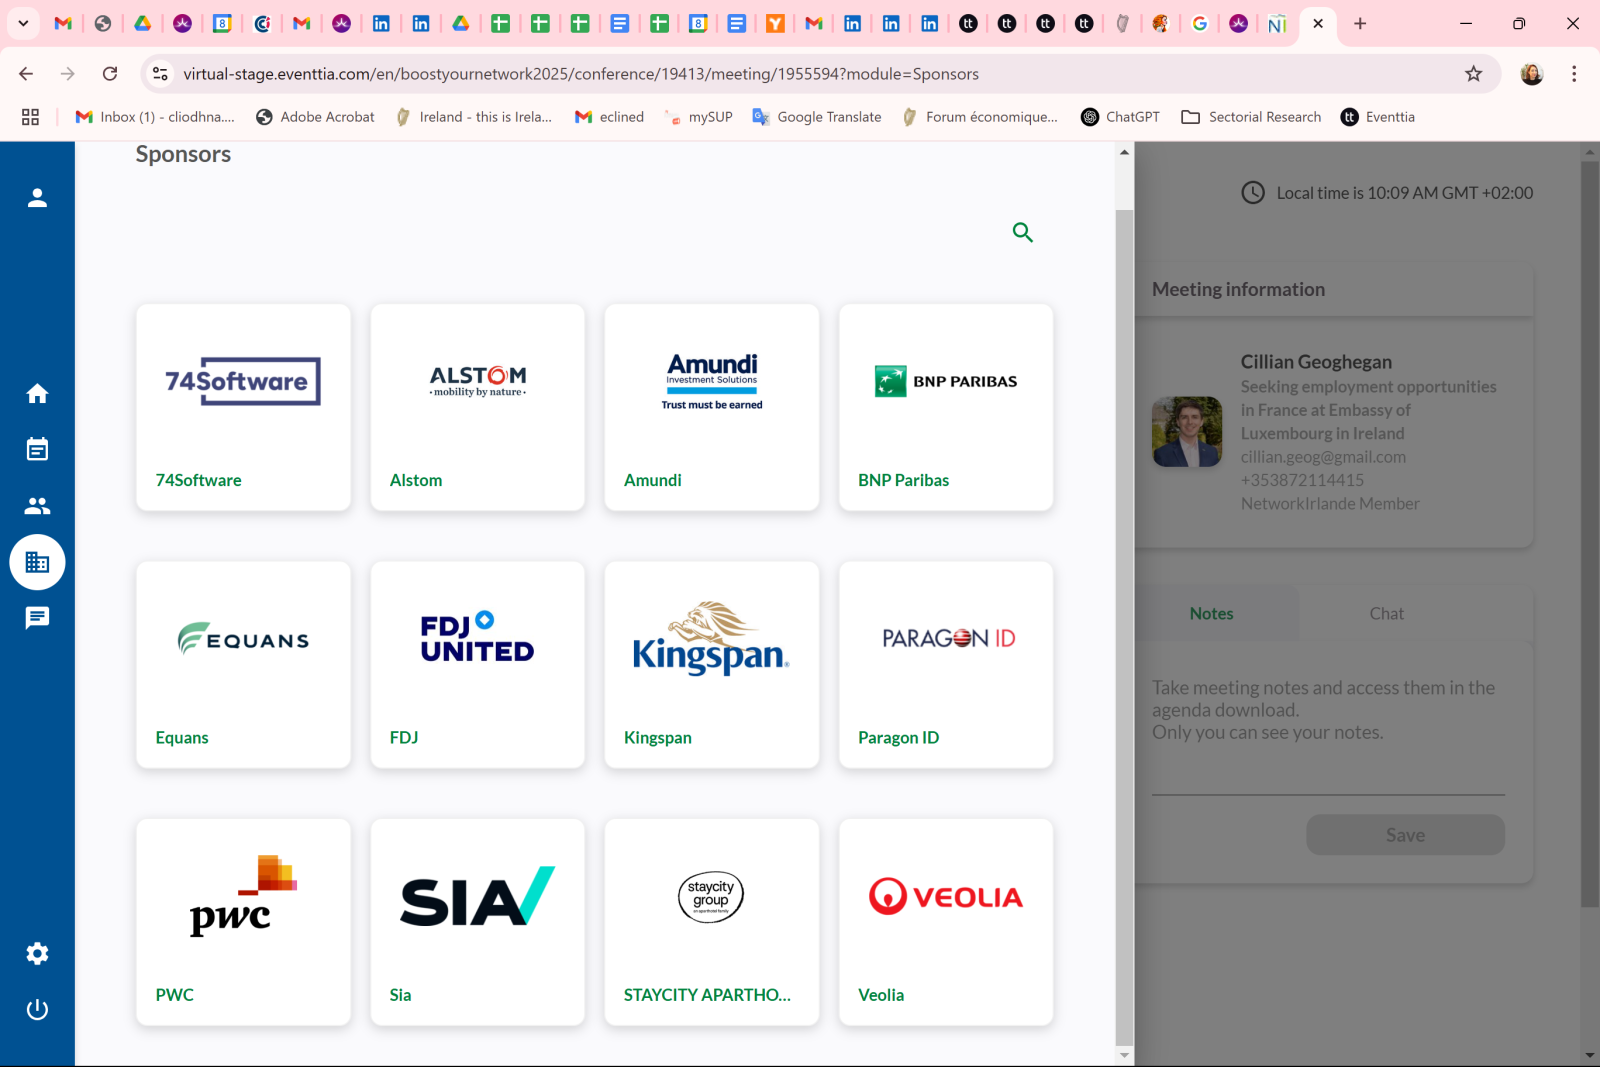Open 74Software sponsor card
The image size is (1600, 1067).
pyautogui.click(x=243, y=407)
